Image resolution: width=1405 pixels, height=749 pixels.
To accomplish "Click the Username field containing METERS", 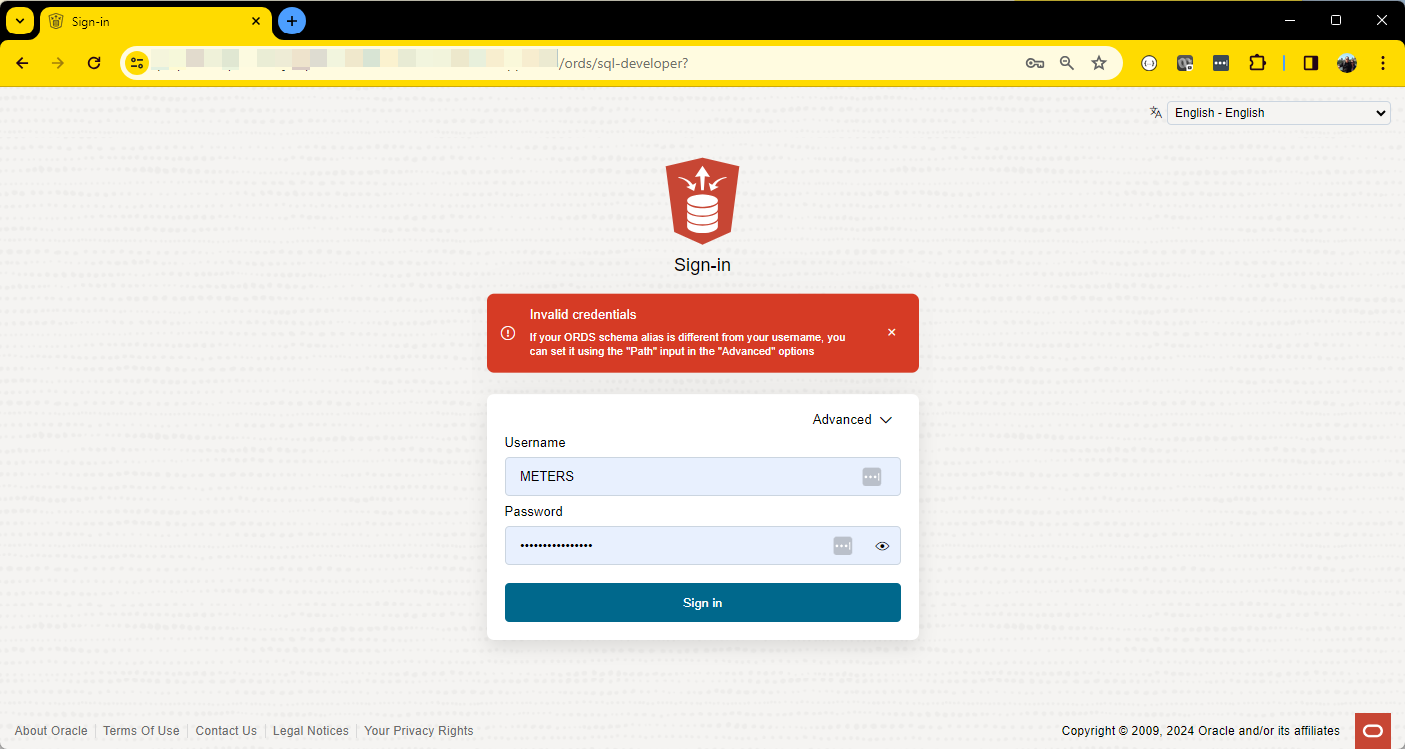I will pyautogui.click(x=703, y=477).
